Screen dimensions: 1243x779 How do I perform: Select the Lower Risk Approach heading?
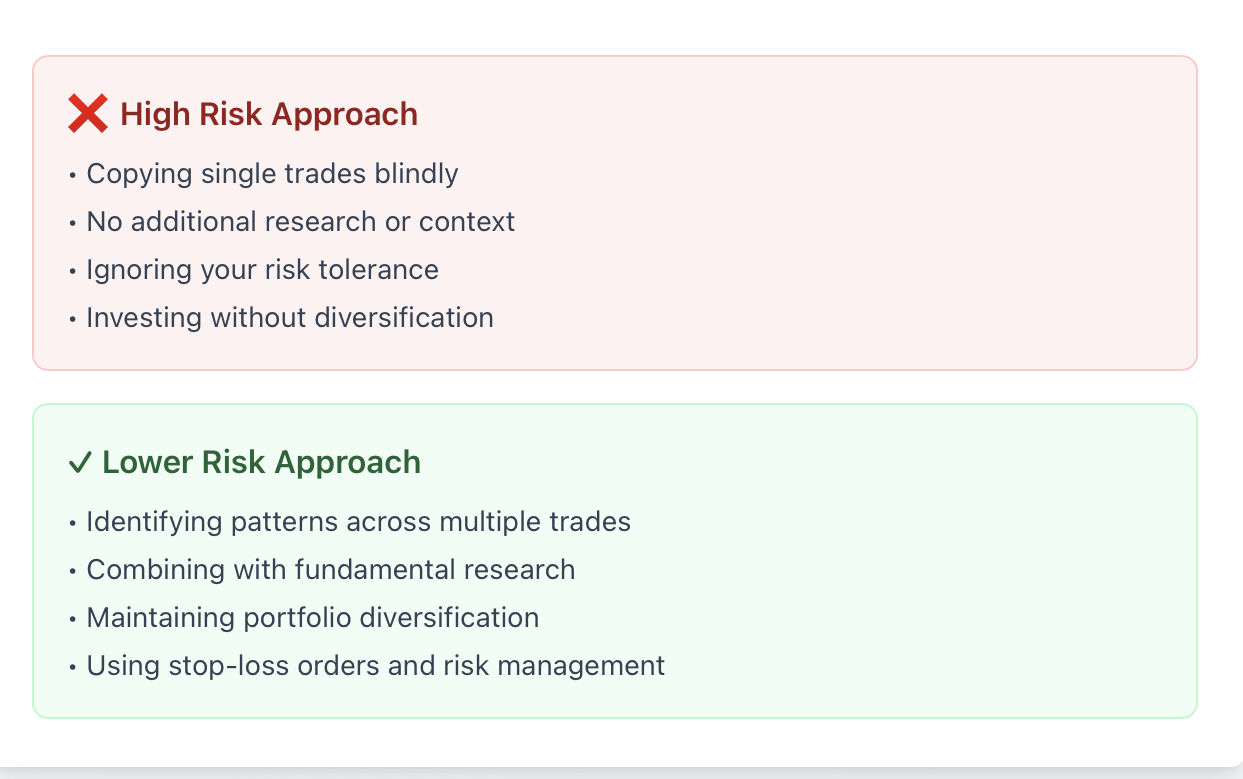tap(244, 462)
